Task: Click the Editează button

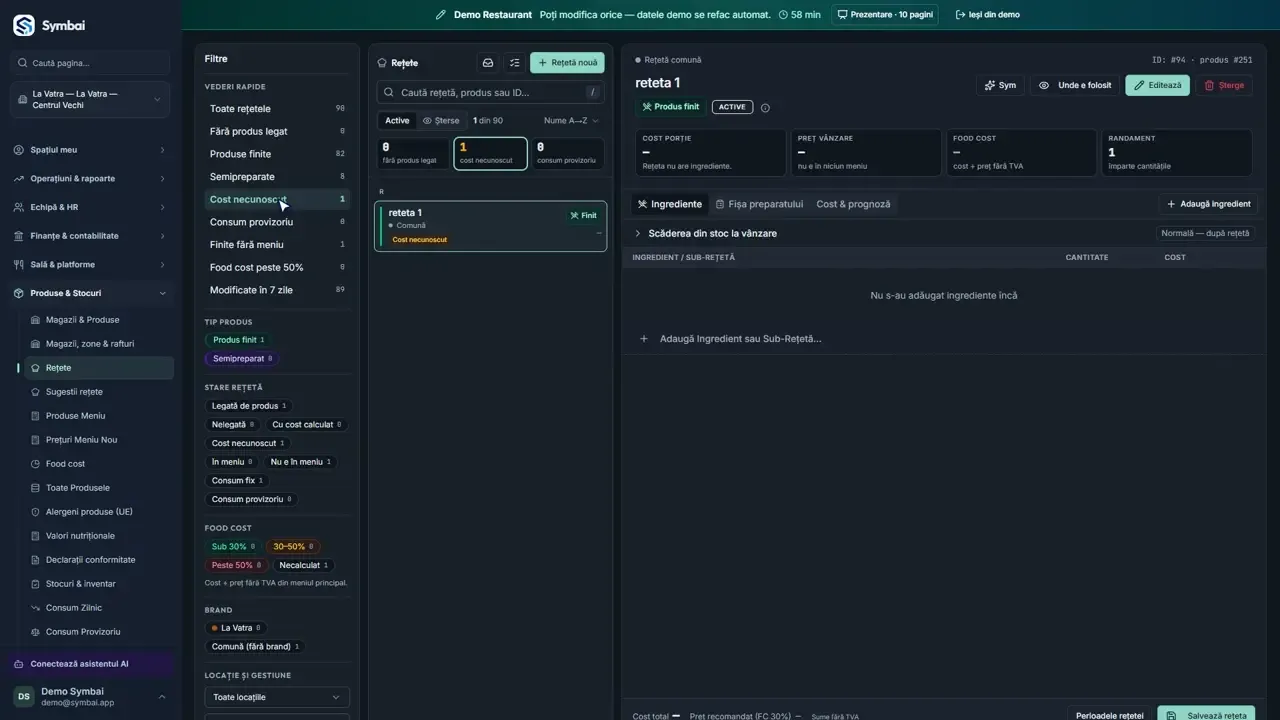Action: [x=1158, y=86]
